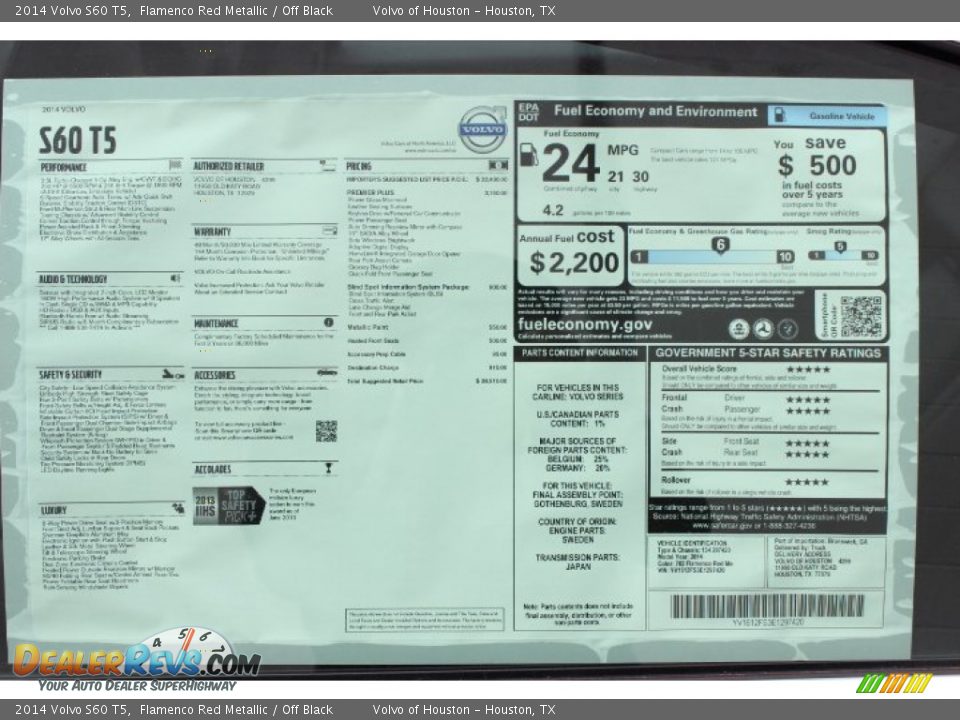The height and width of the screenshot is (720, 960).
Task: Click the large S60 T5 model title
Action: [78, 139]
